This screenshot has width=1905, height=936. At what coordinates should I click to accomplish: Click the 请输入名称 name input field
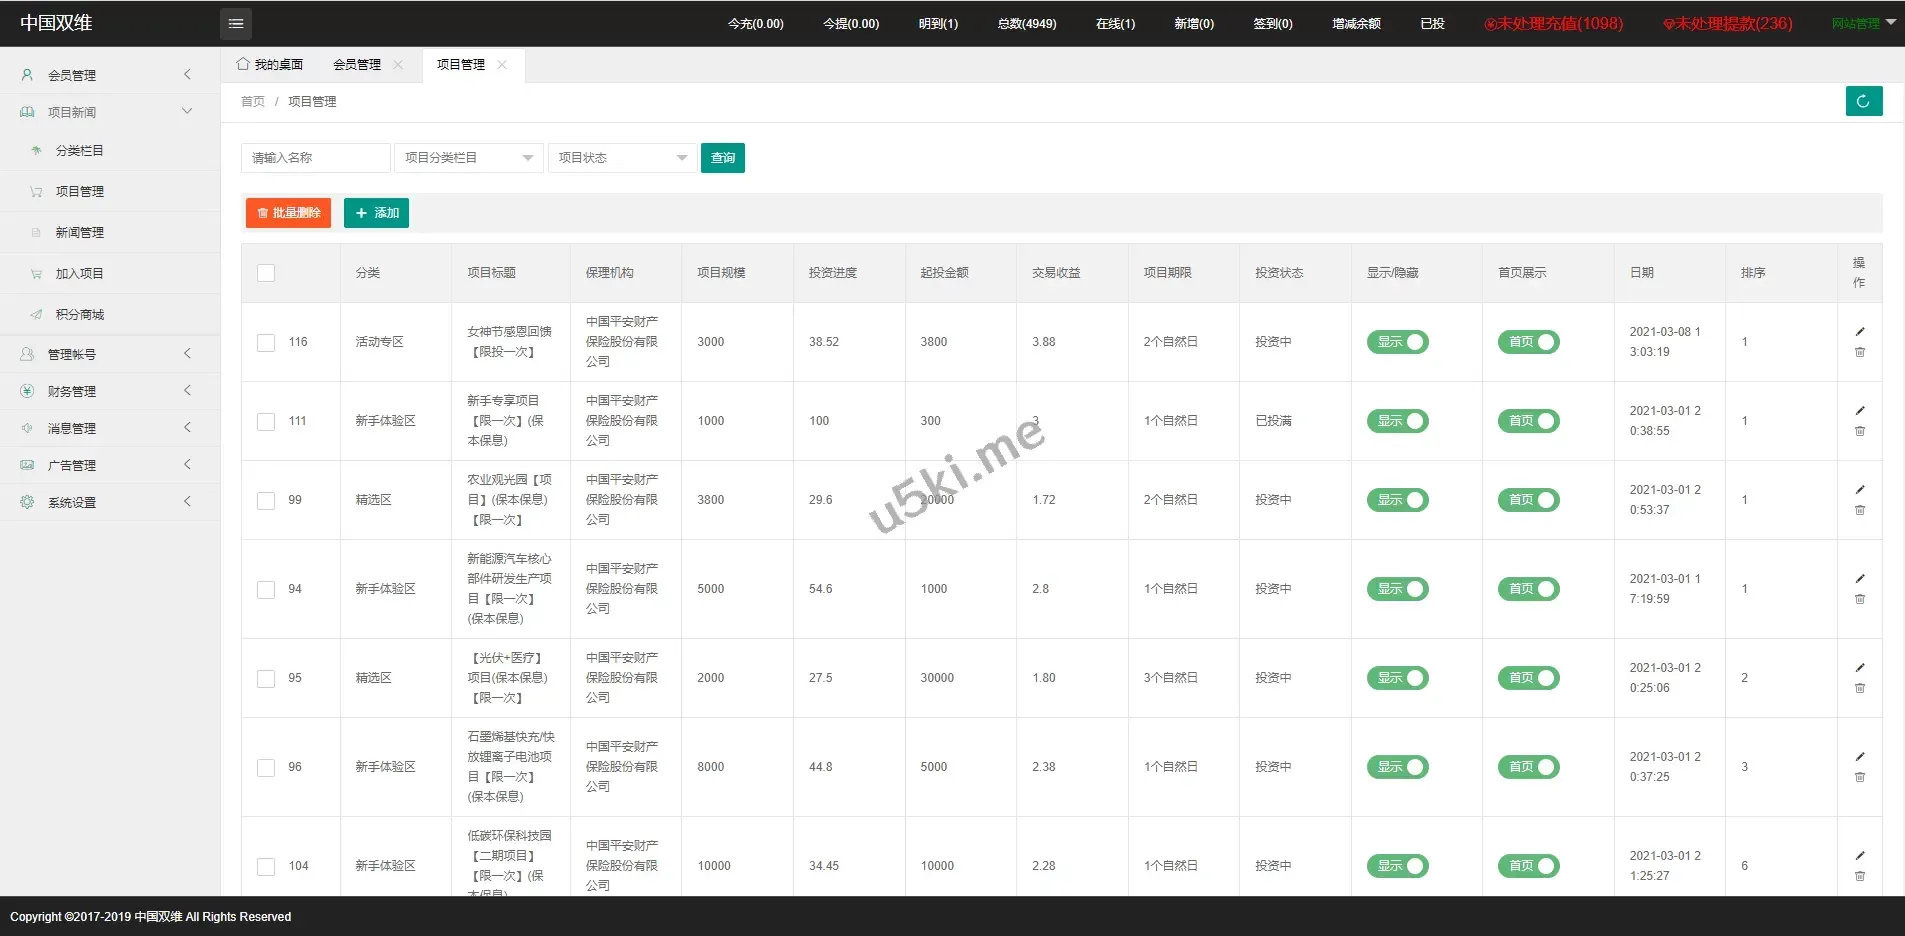(x=315, y=158)
